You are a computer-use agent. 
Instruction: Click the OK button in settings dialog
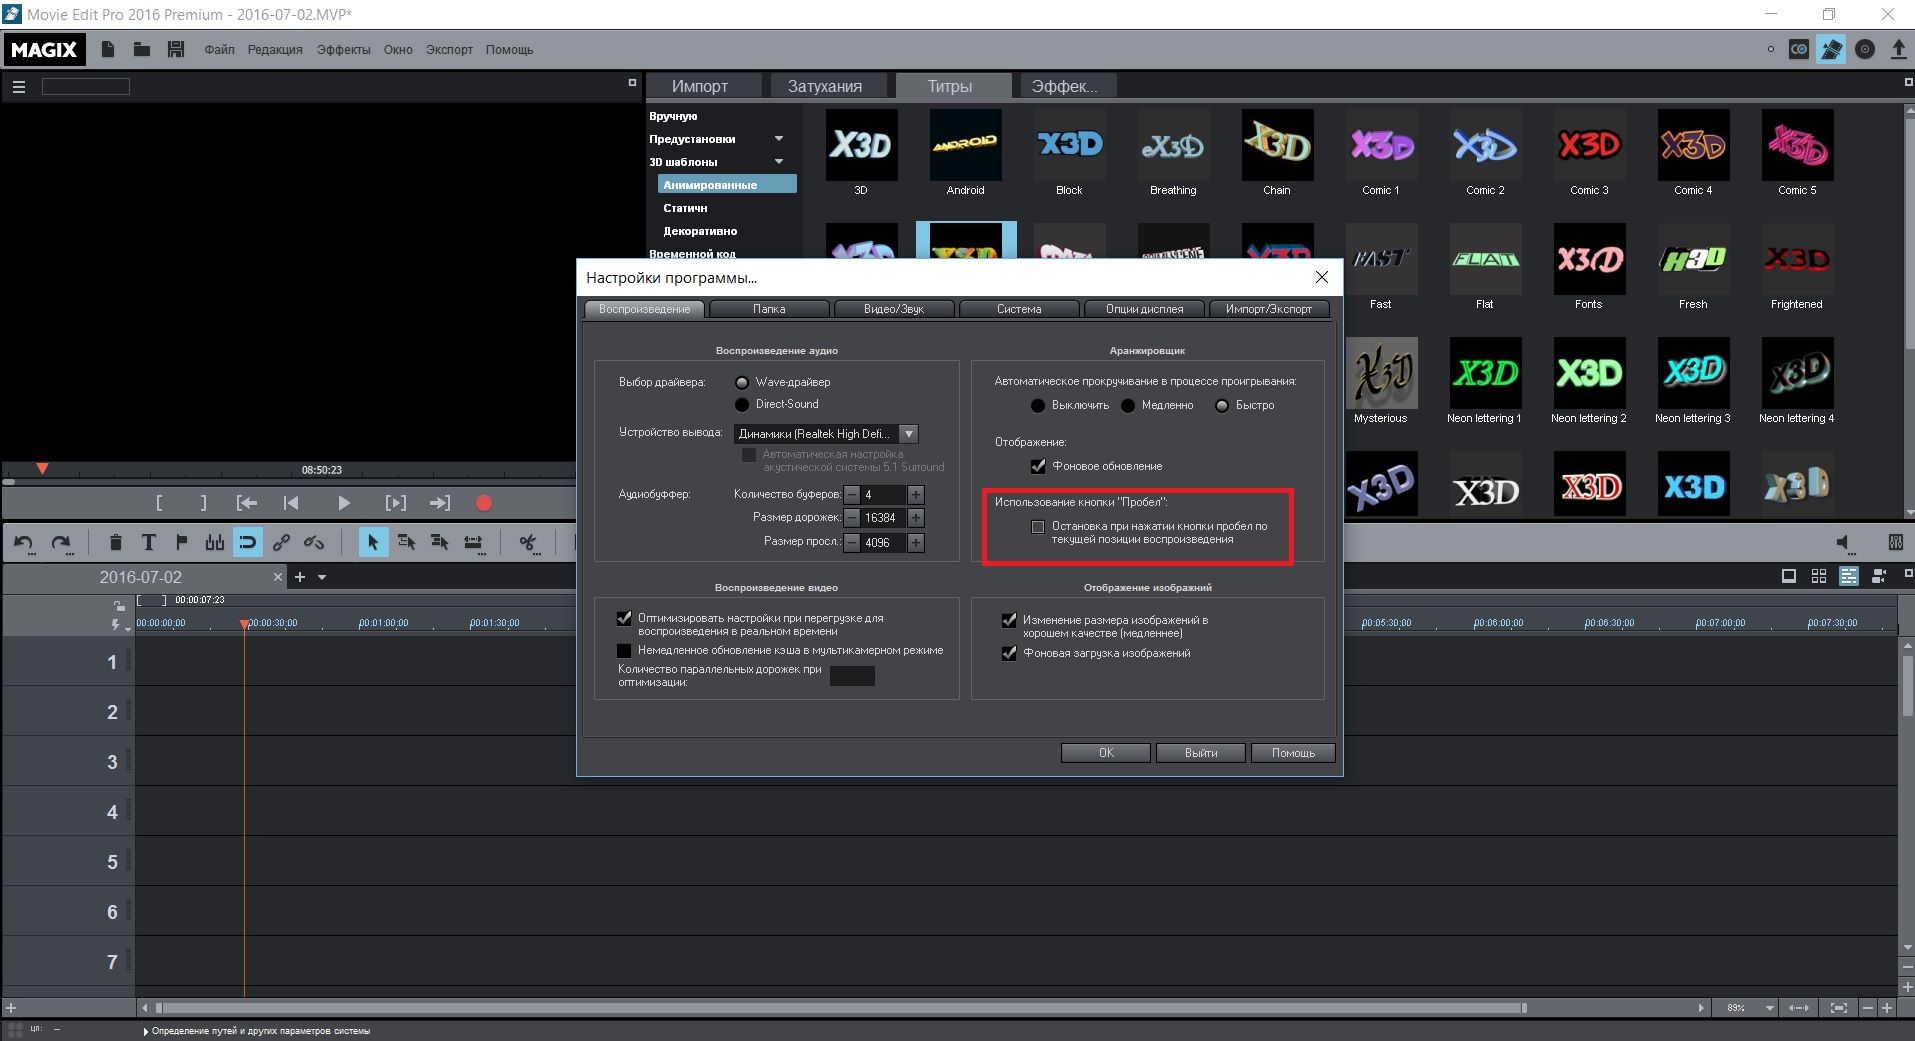[x=1105, y=753]
